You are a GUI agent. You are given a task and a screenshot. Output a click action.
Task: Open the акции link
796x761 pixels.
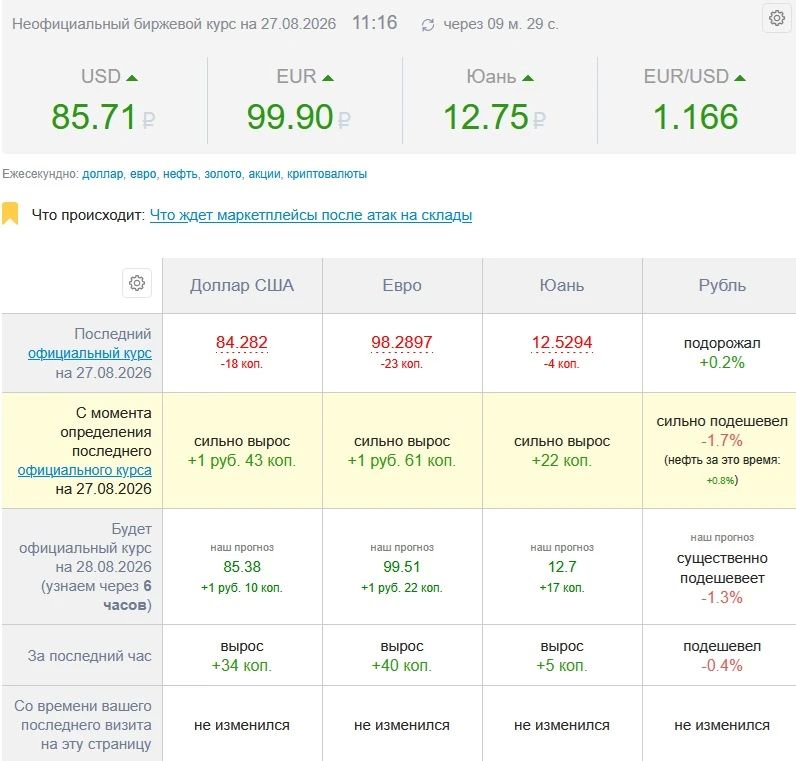click(264, 174)
